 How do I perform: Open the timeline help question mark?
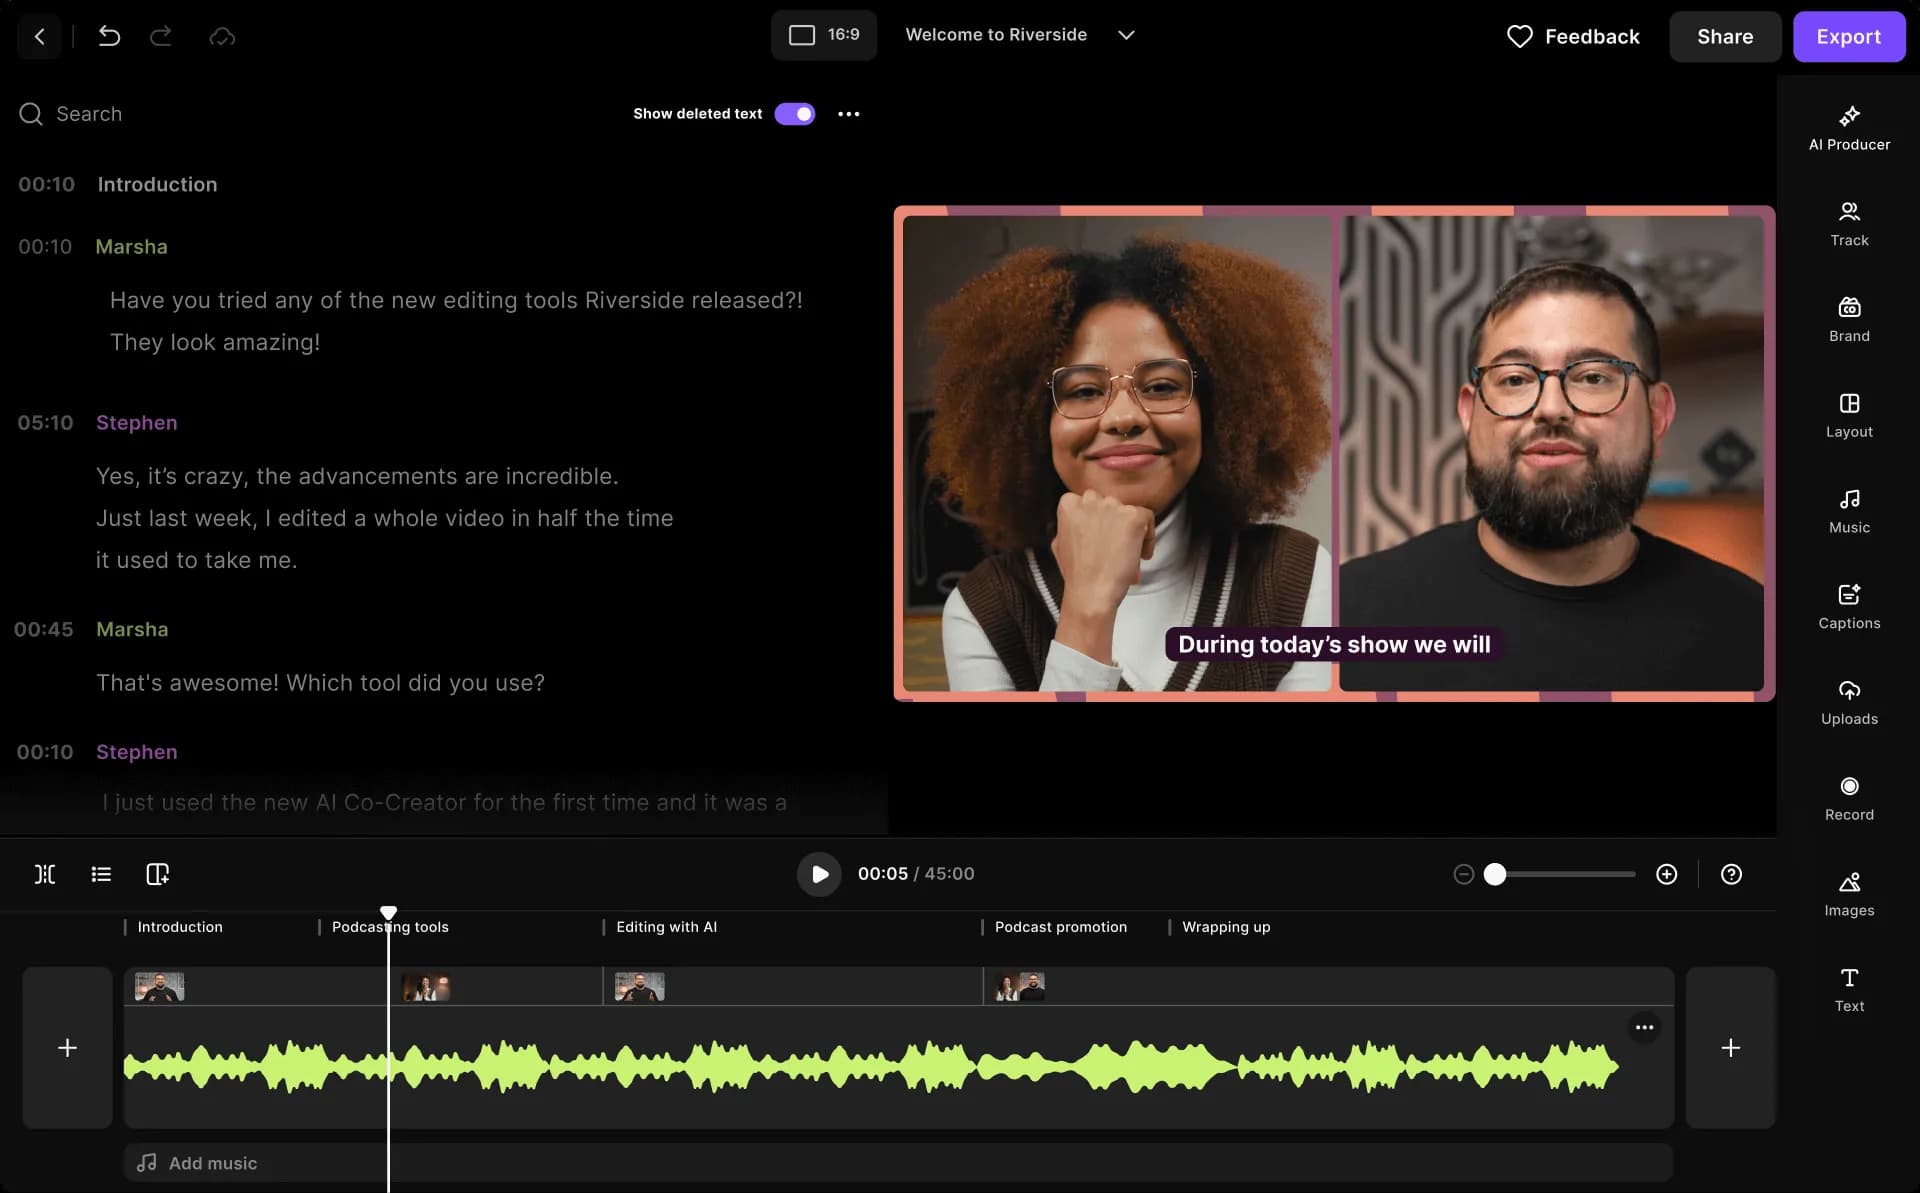(x=1731, y=874)
